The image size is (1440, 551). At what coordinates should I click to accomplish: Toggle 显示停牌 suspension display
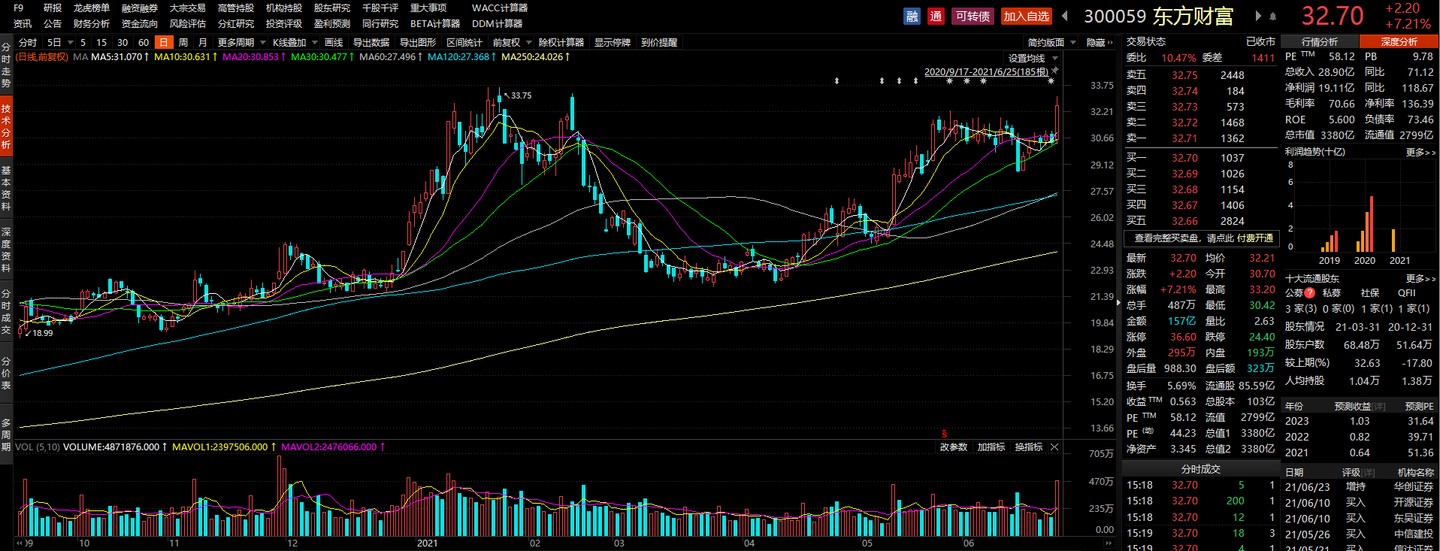click(612, 42)
